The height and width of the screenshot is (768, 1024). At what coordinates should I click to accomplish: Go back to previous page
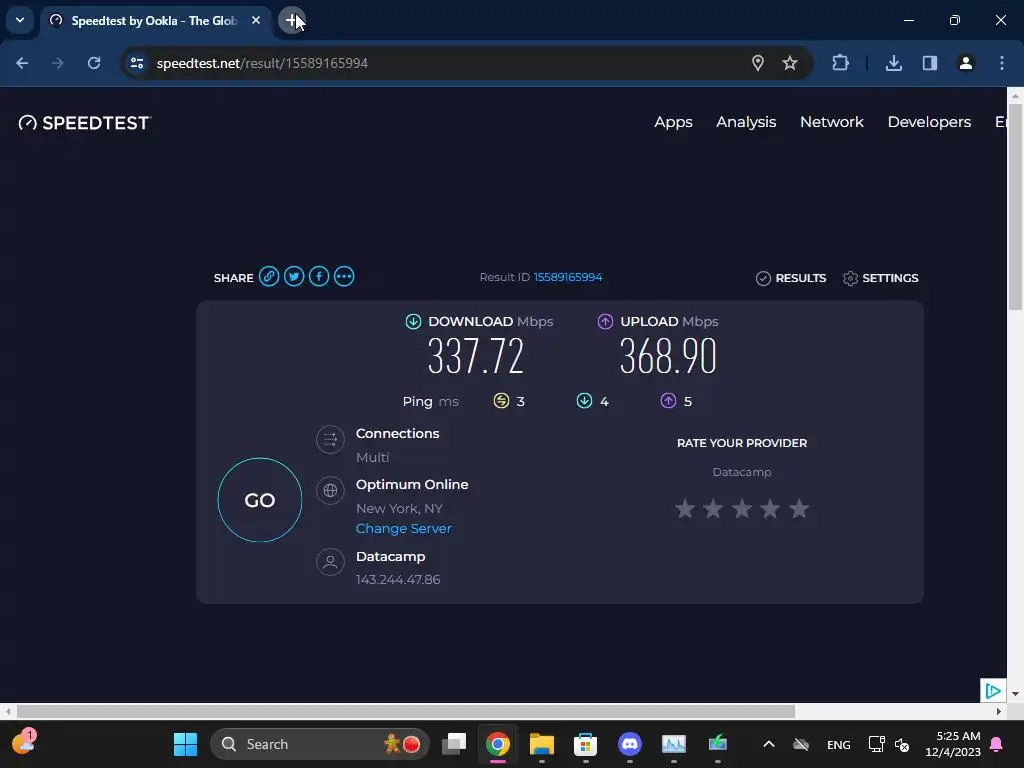point(22,63)
